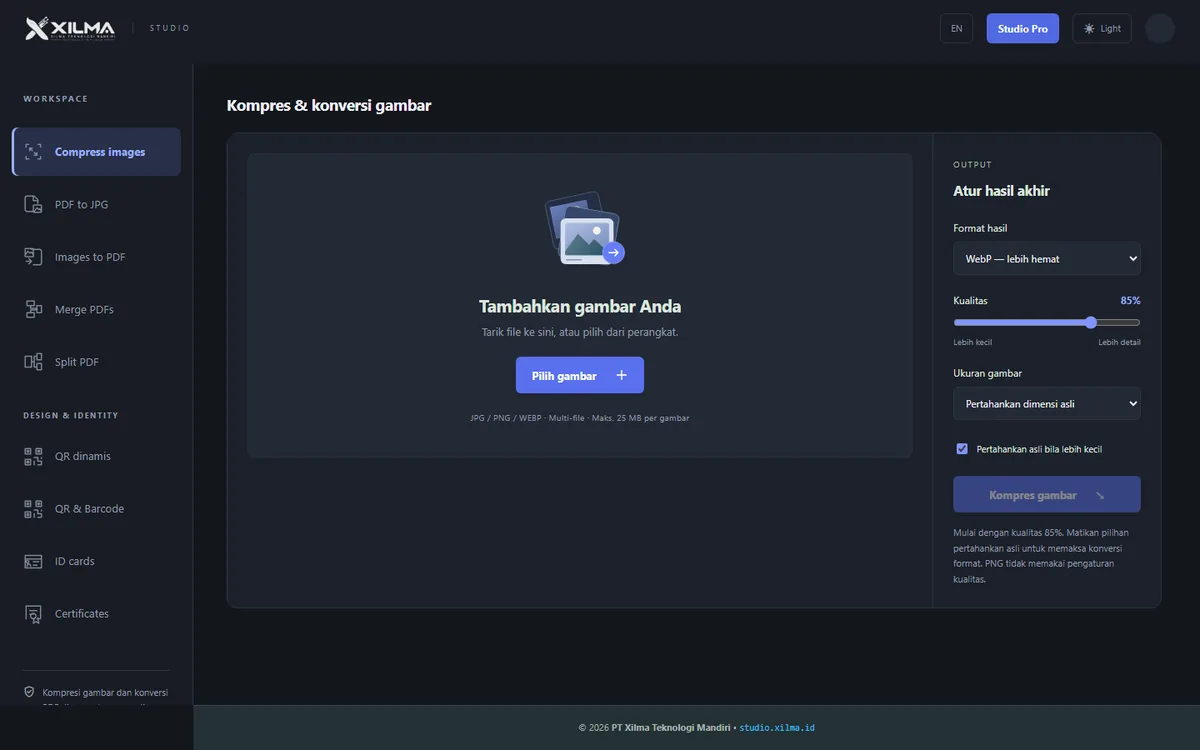
Task: Click the Certificates sidebar icon
Action: coord(33,614)
